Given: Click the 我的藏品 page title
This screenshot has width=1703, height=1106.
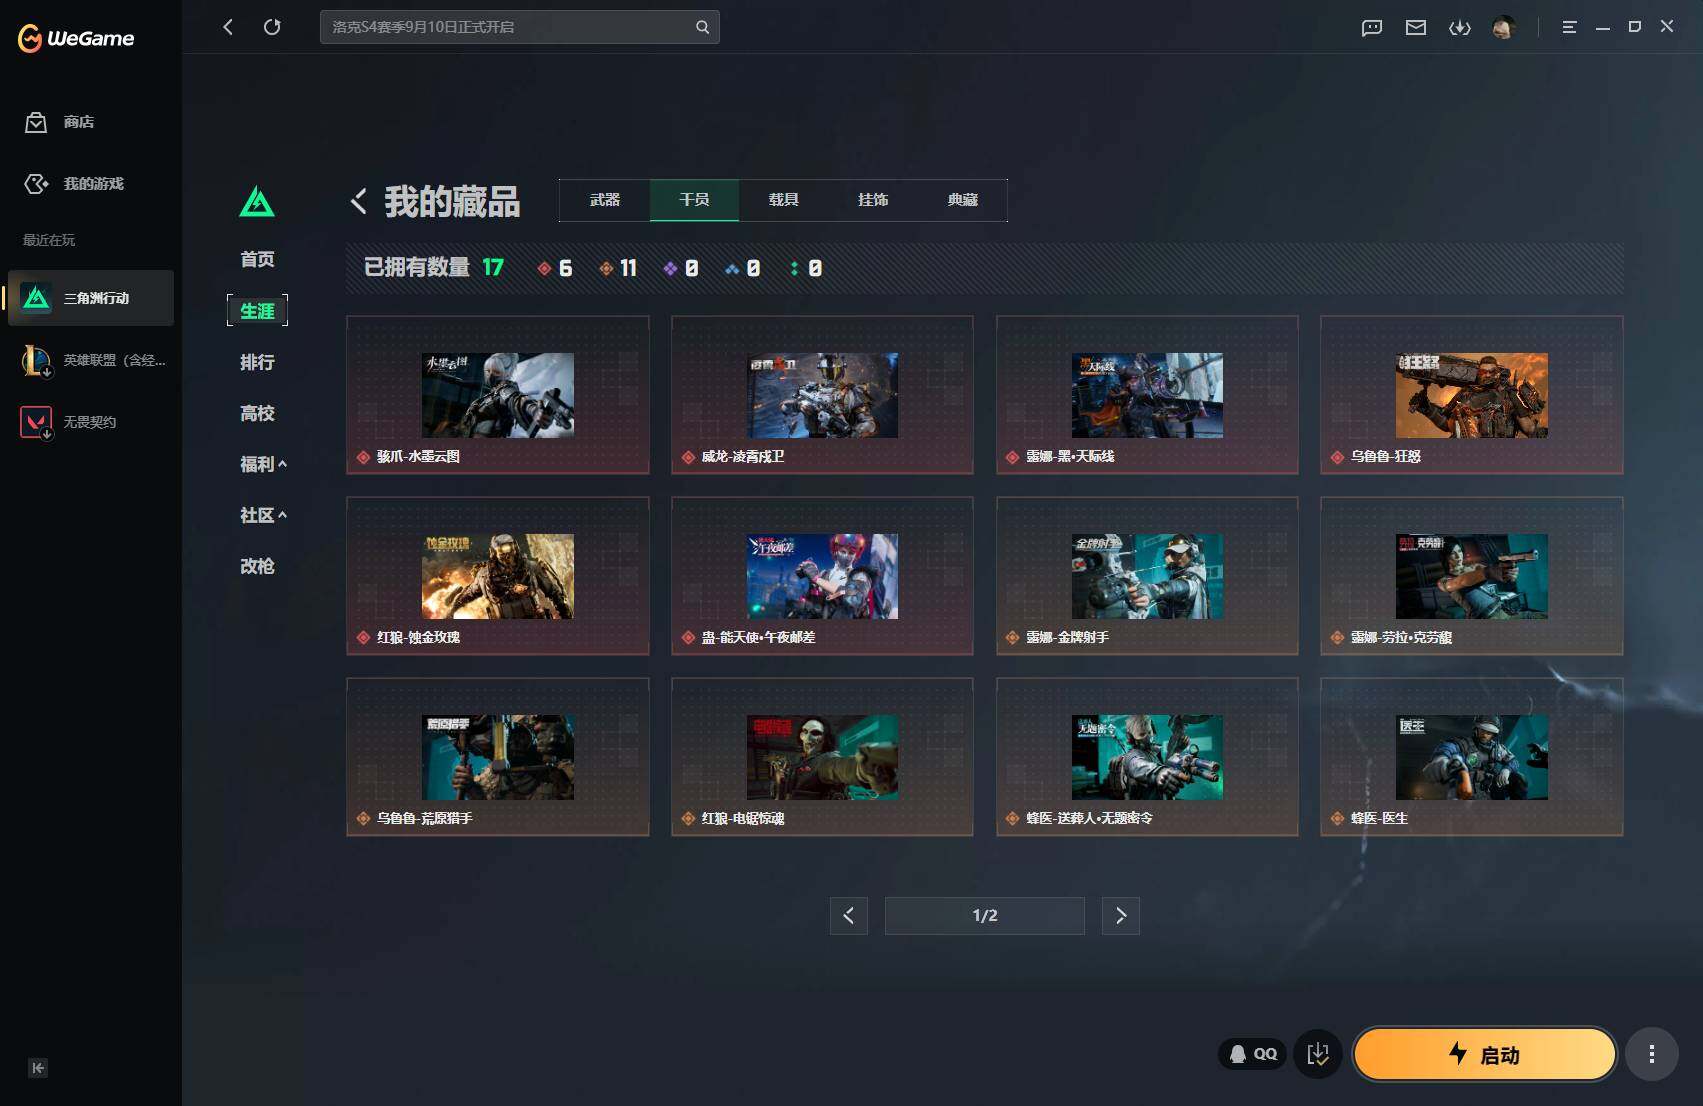Looking at the screenshot, I should coord(452,201).
